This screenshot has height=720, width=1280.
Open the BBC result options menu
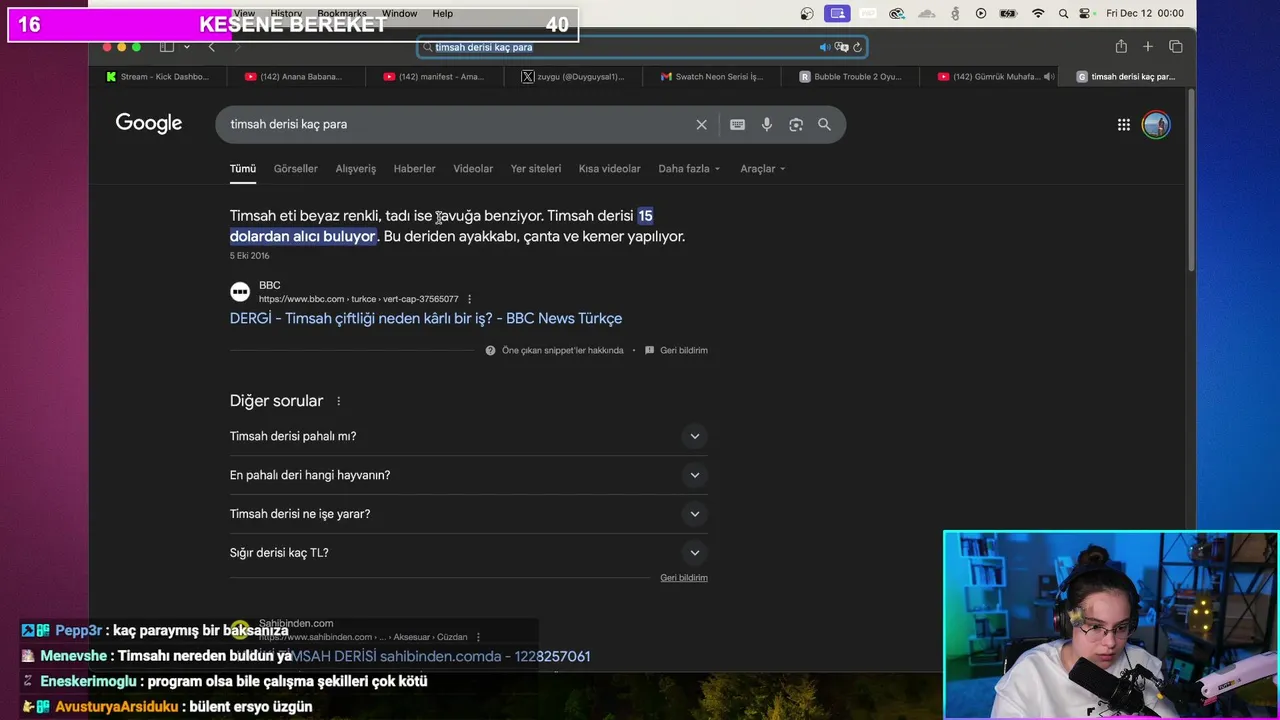point(469,299)
